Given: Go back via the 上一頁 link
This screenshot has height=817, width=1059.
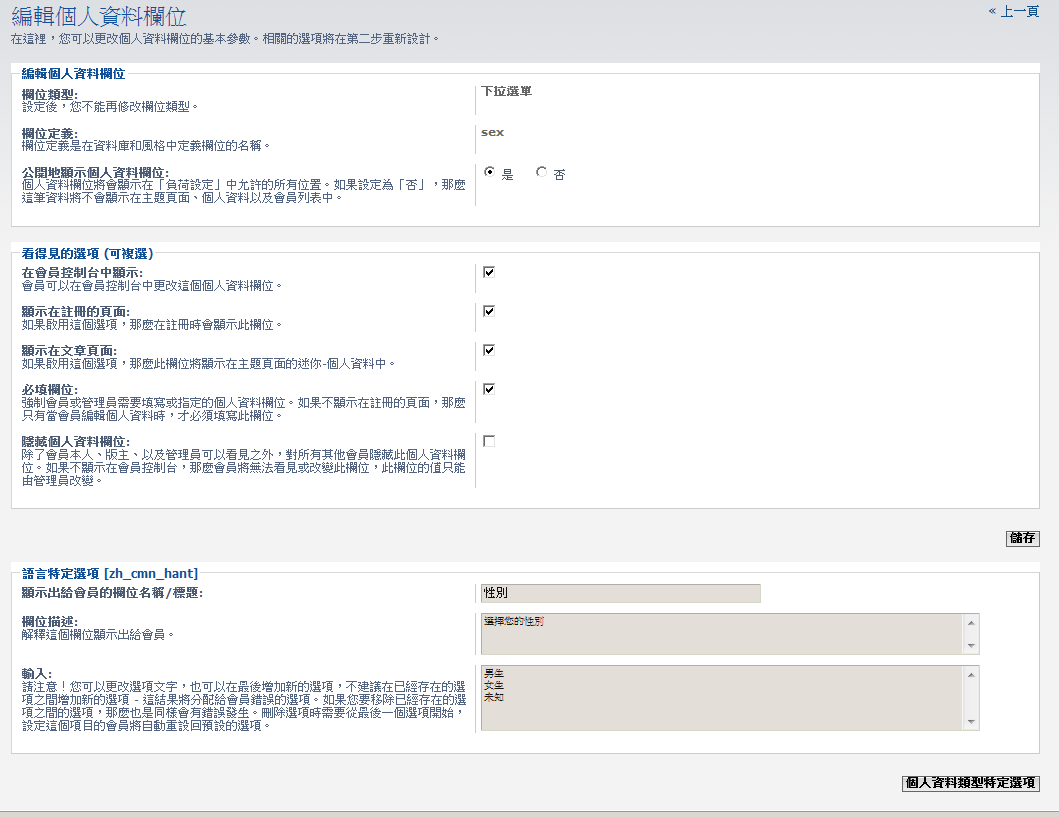Looking at the screenshot, I should coord(1014,11).
